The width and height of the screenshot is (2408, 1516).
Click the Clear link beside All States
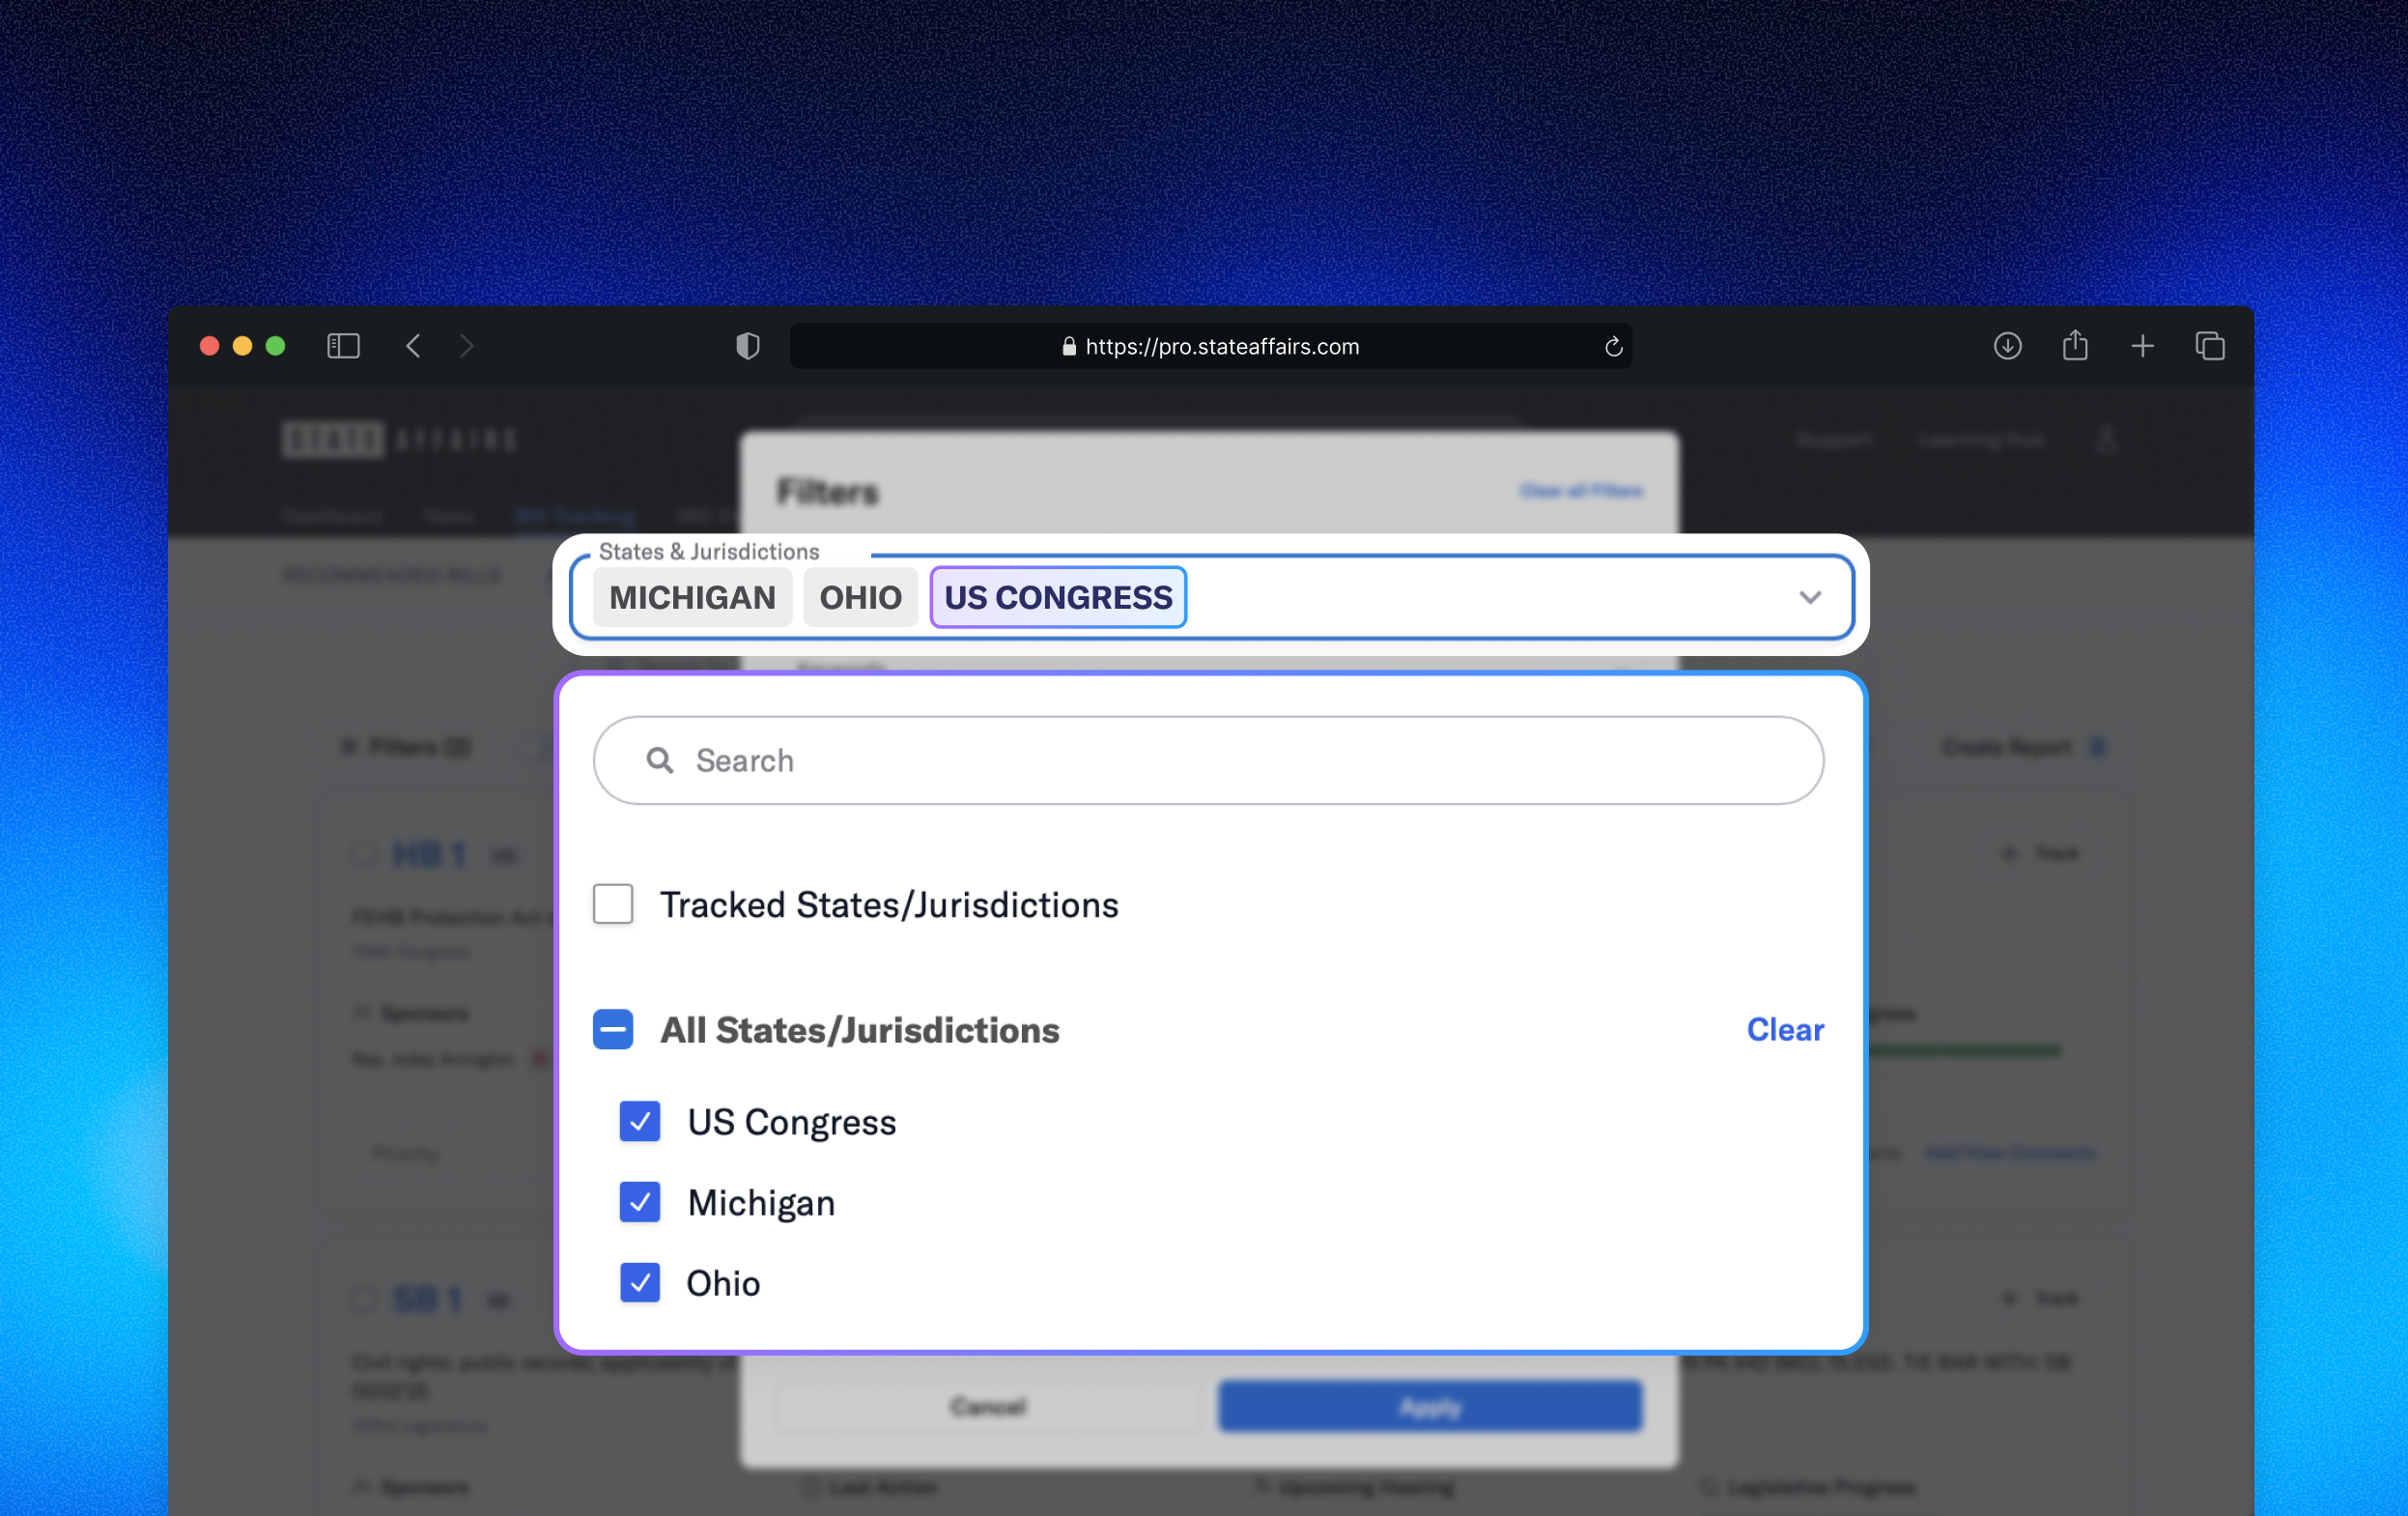1785,1029
